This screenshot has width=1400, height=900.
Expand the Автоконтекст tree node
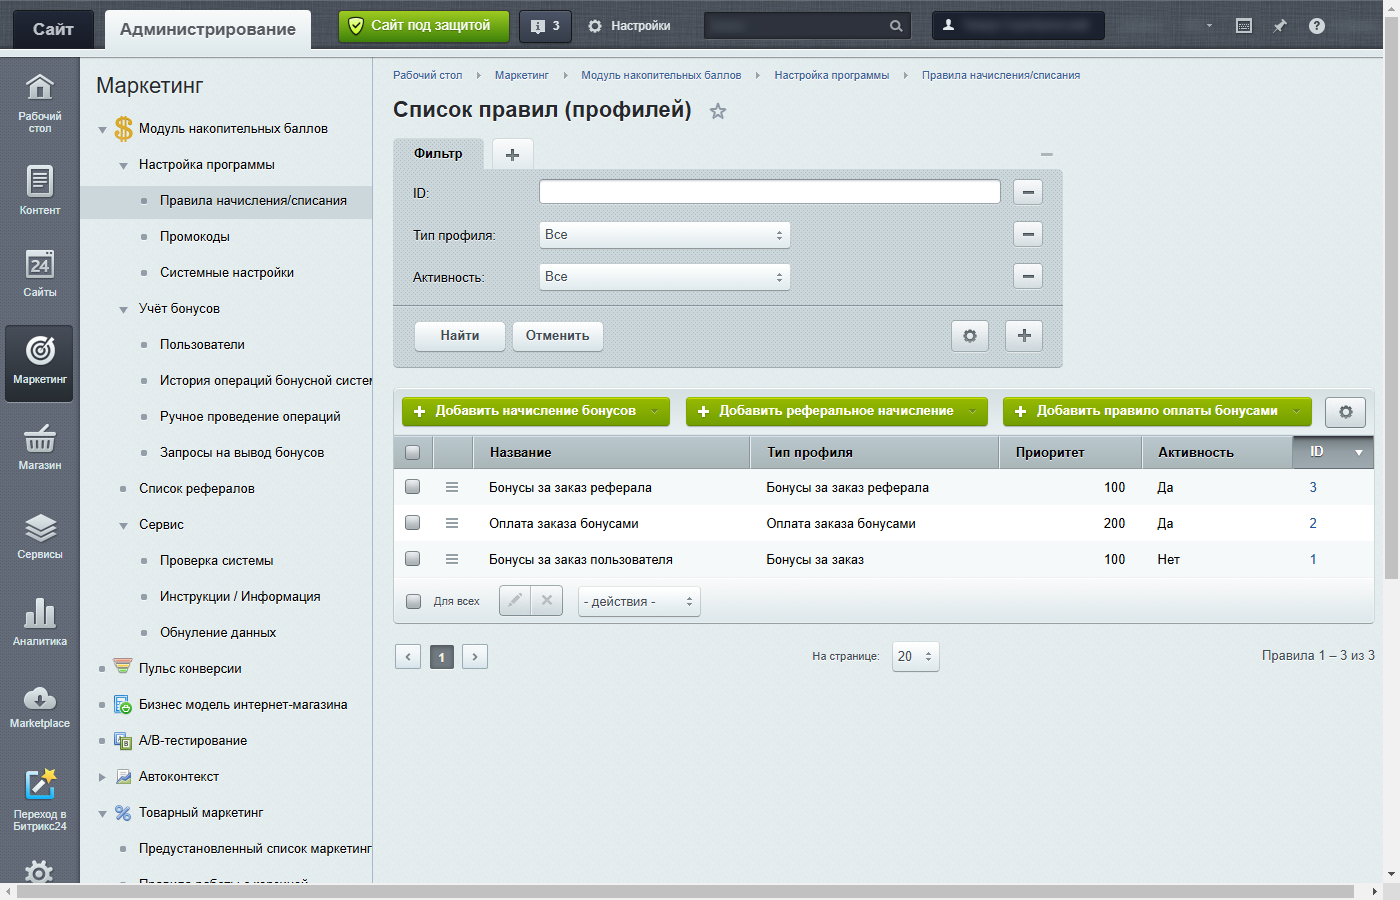[x=102, y=777]
